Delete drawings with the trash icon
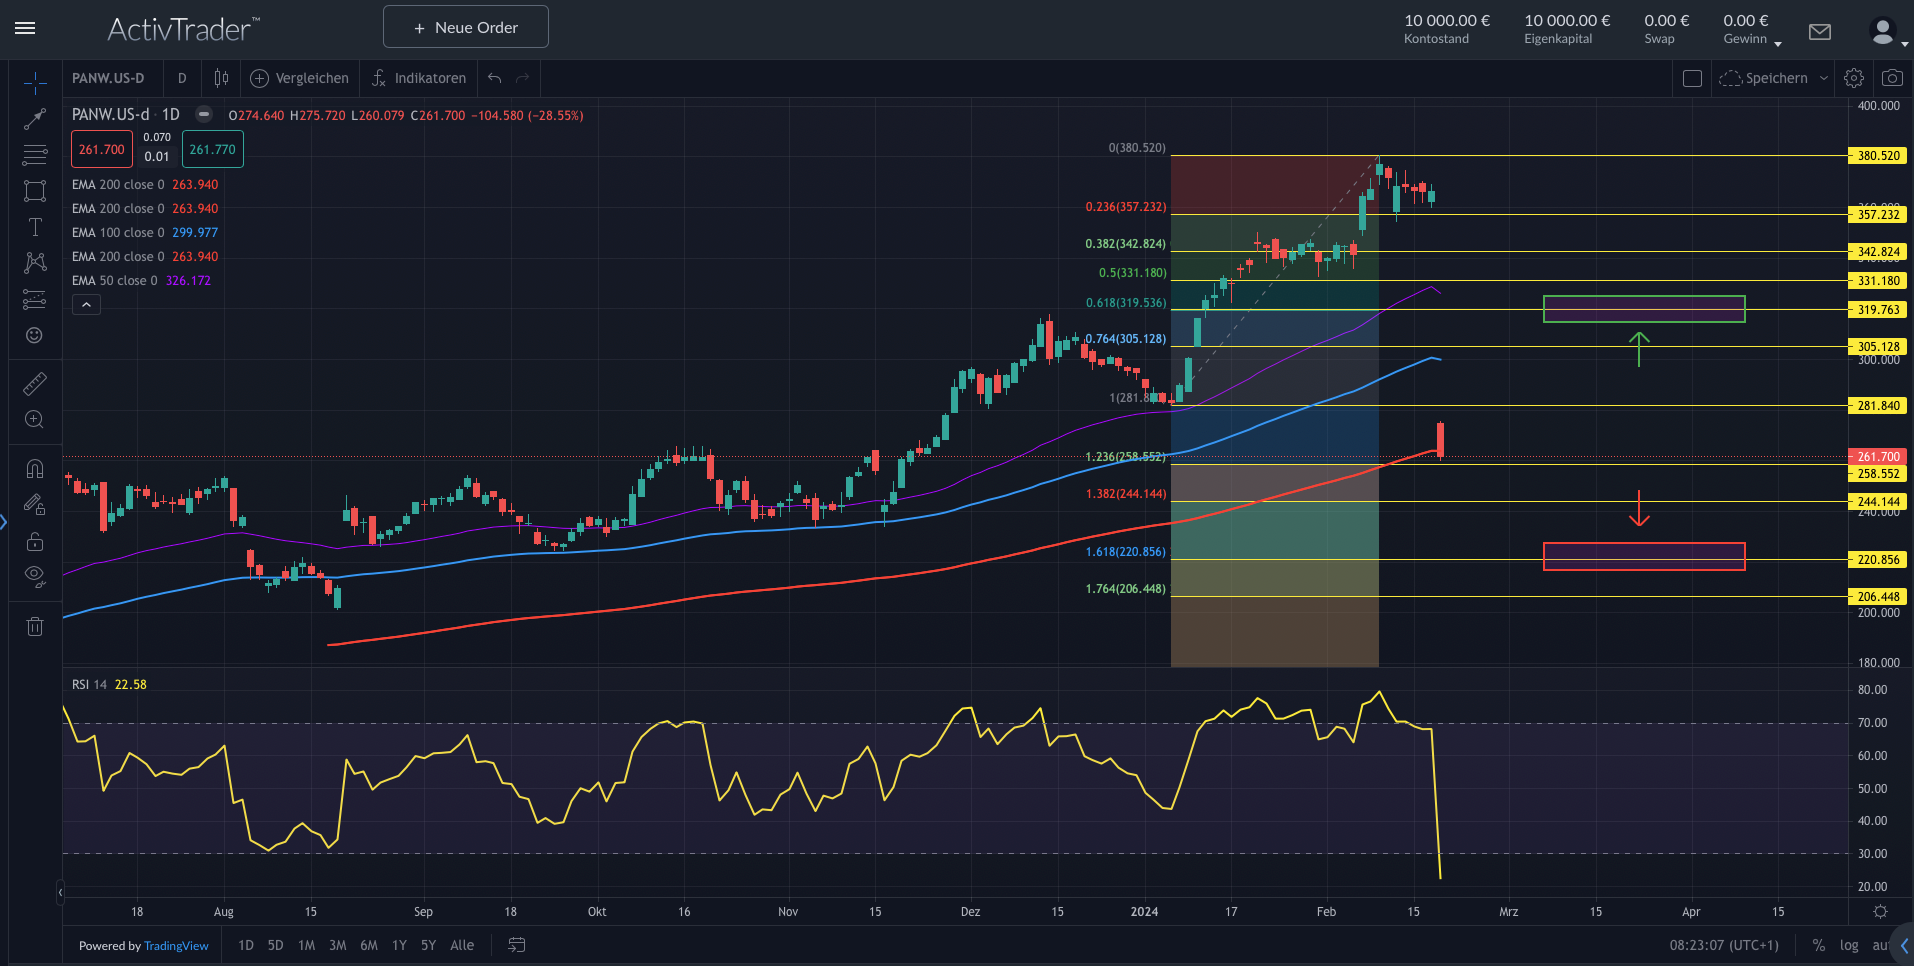This screenshot has width=1914, height=966. click(35, 627)
